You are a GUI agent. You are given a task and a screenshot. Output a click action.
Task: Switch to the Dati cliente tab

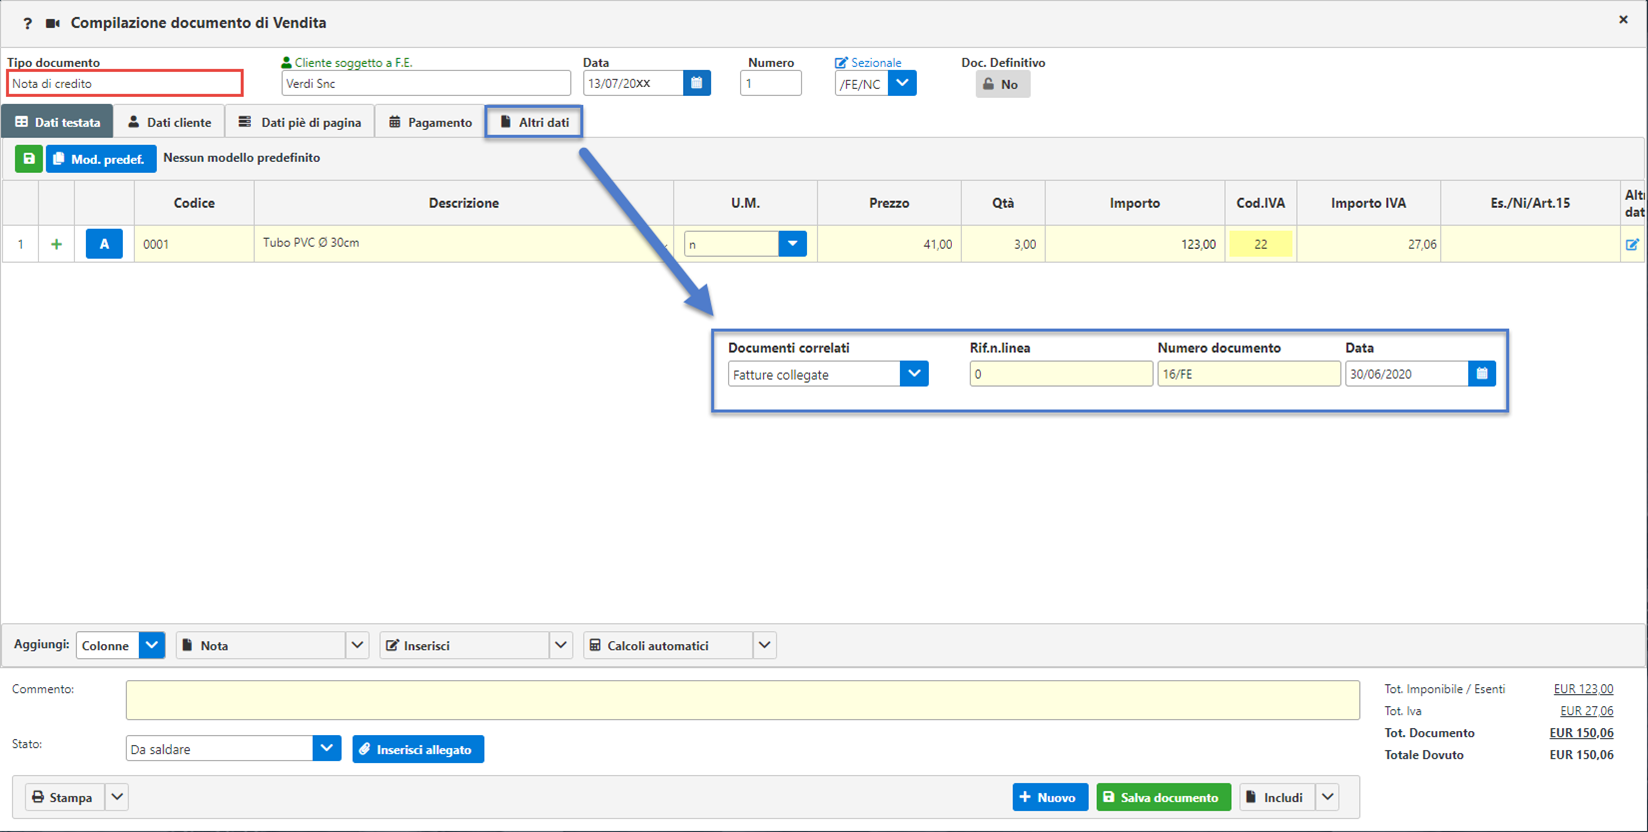[169, 122]
